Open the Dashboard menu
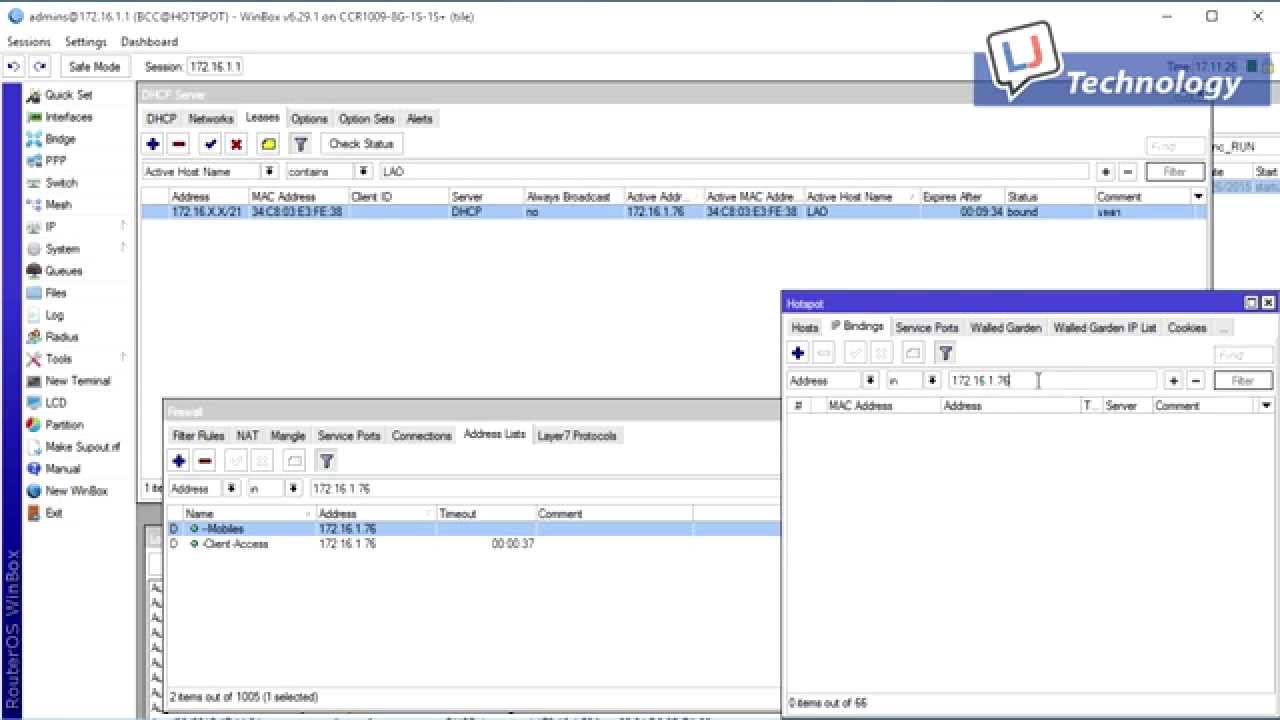The width and height of the screenshot is (1280, 720). coord(149,42)
